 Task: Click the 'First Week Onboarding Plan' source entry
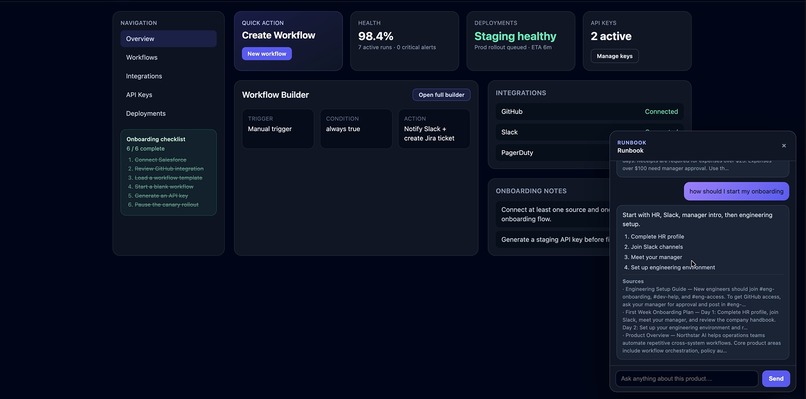(x=701, y=319)
